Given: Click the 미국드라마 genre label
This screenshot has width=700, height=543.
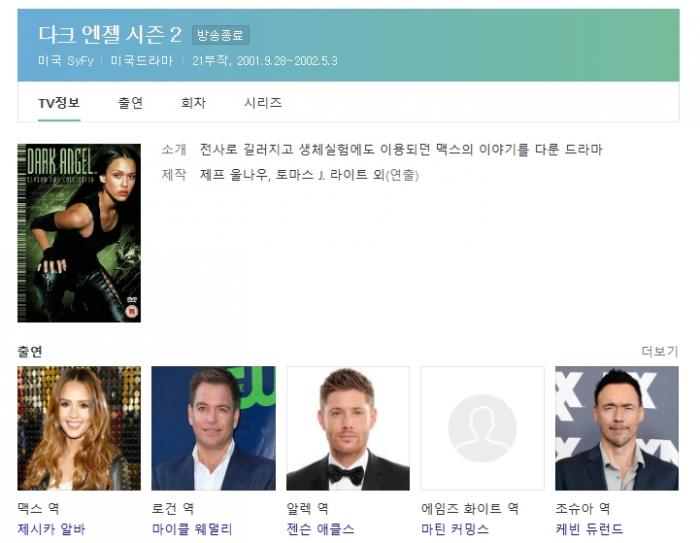Looking at the screenshot, I should tap(142, 60).
